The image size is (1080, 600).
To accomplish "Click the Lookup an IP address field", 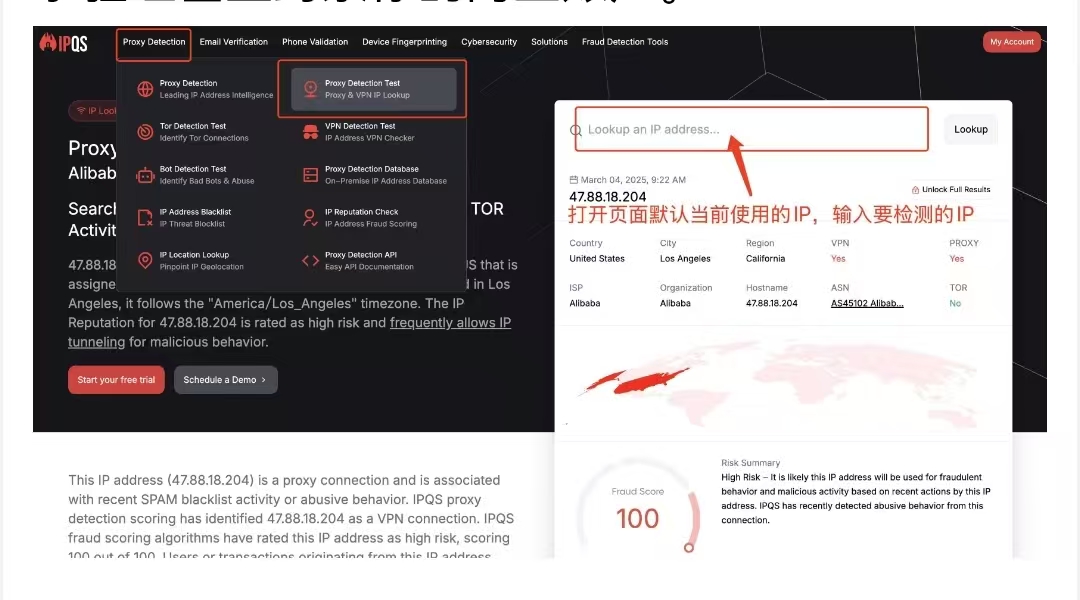I will click(751, 129).
